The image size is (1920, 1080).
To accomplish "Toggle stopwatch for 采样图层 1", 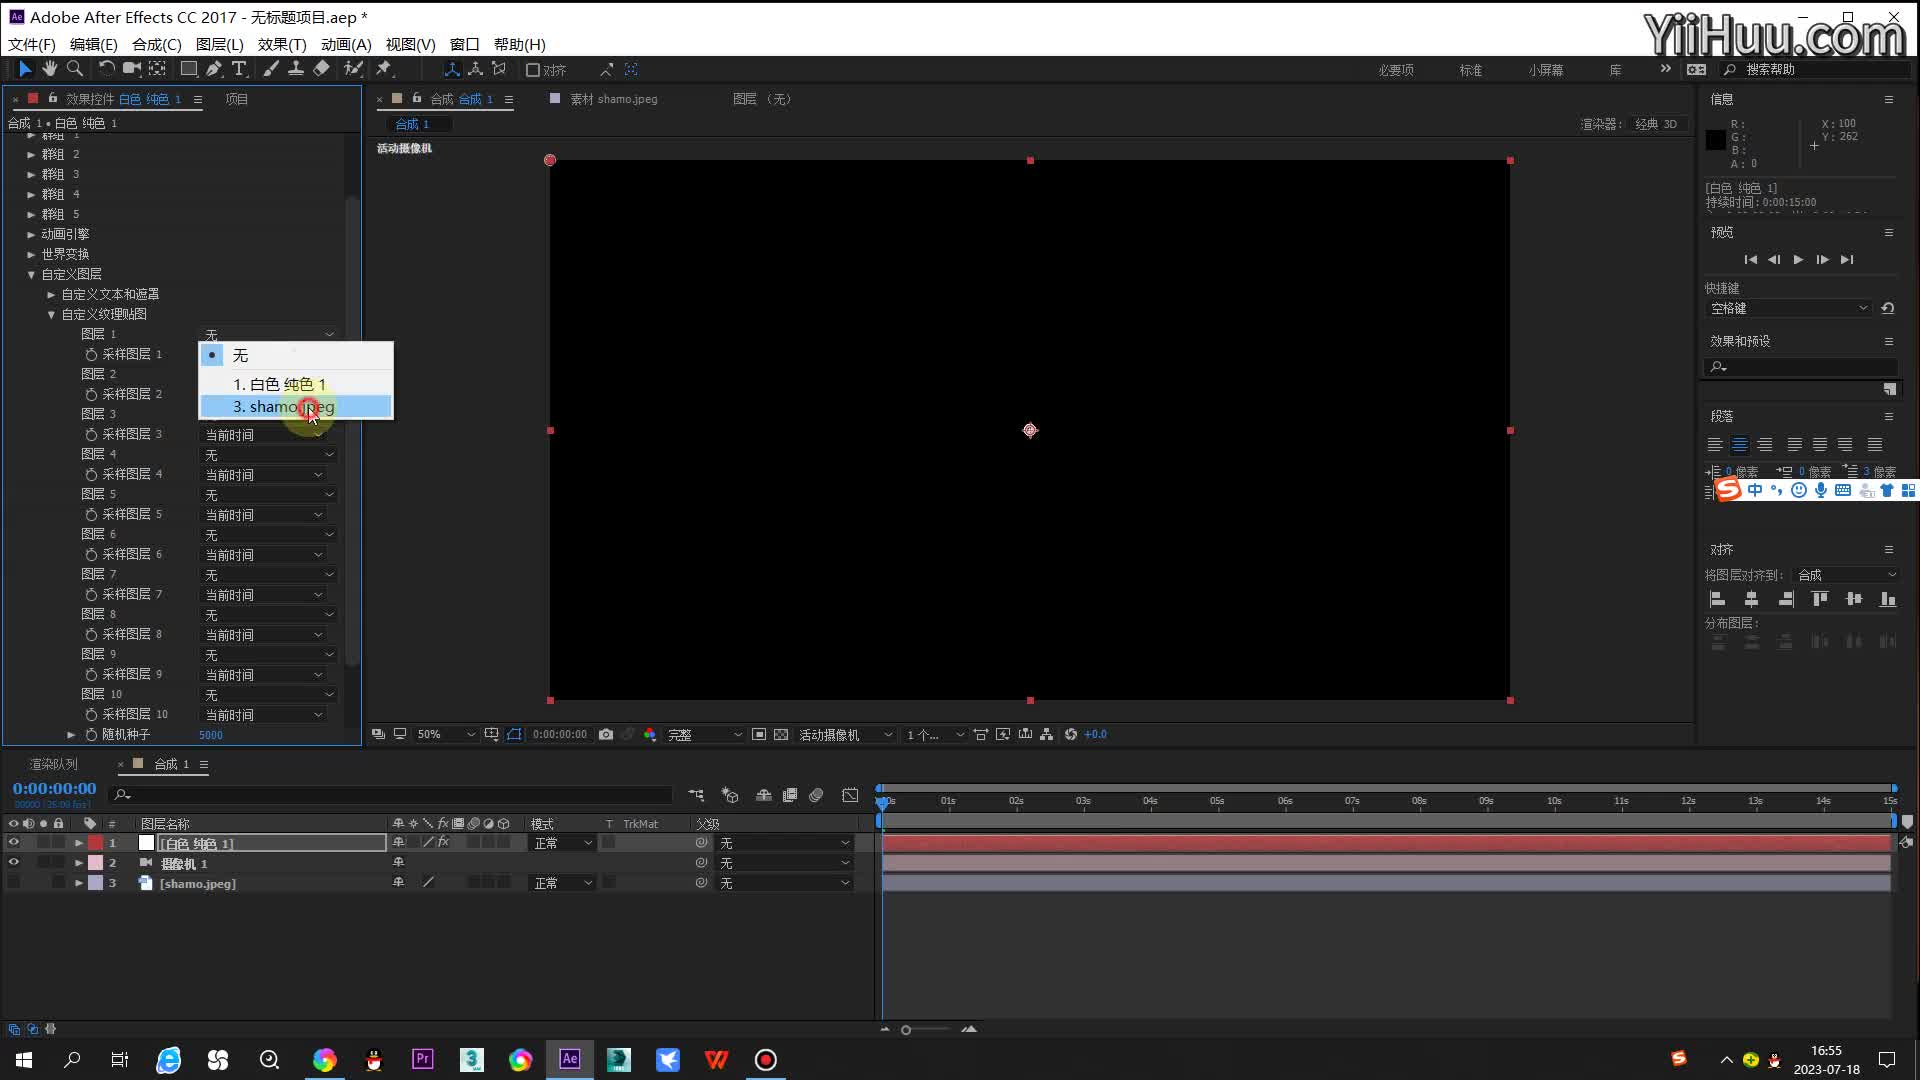I will (x=91, y=354).
